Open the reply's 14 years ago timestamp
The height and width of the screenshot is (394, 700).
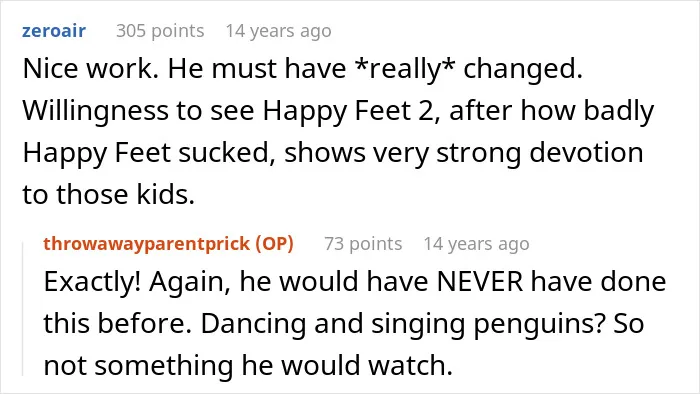[476, 244]
